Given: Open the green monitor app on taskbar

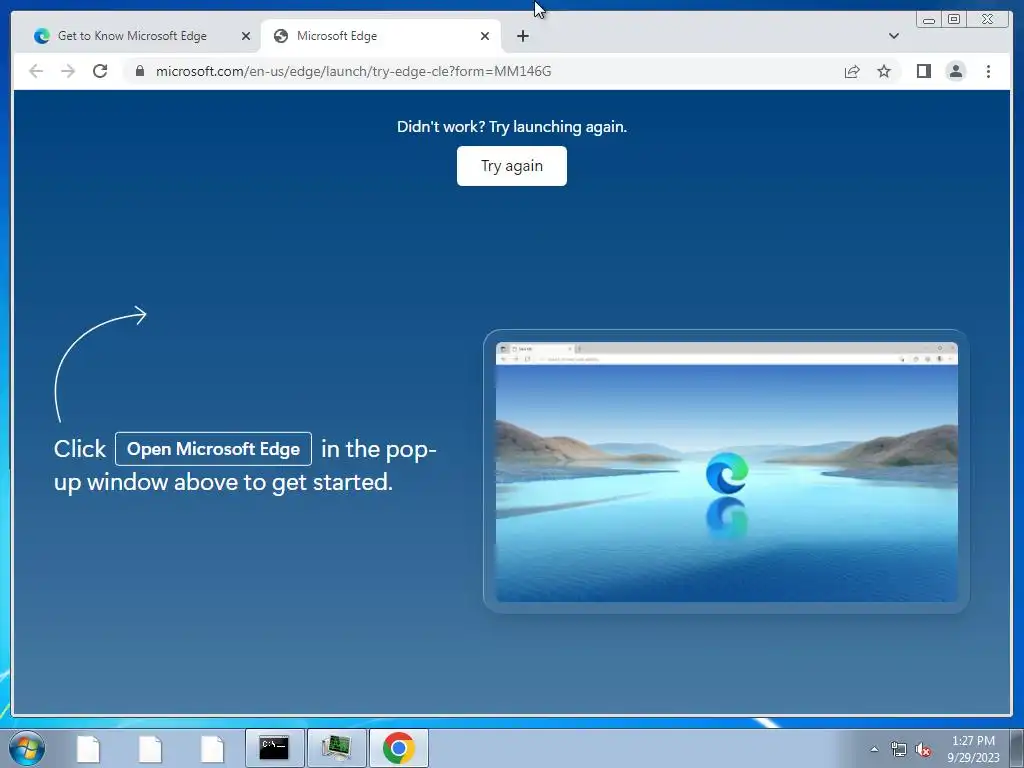Looking at the screenshot, I should pyautogui.click(x=336, y=748).
